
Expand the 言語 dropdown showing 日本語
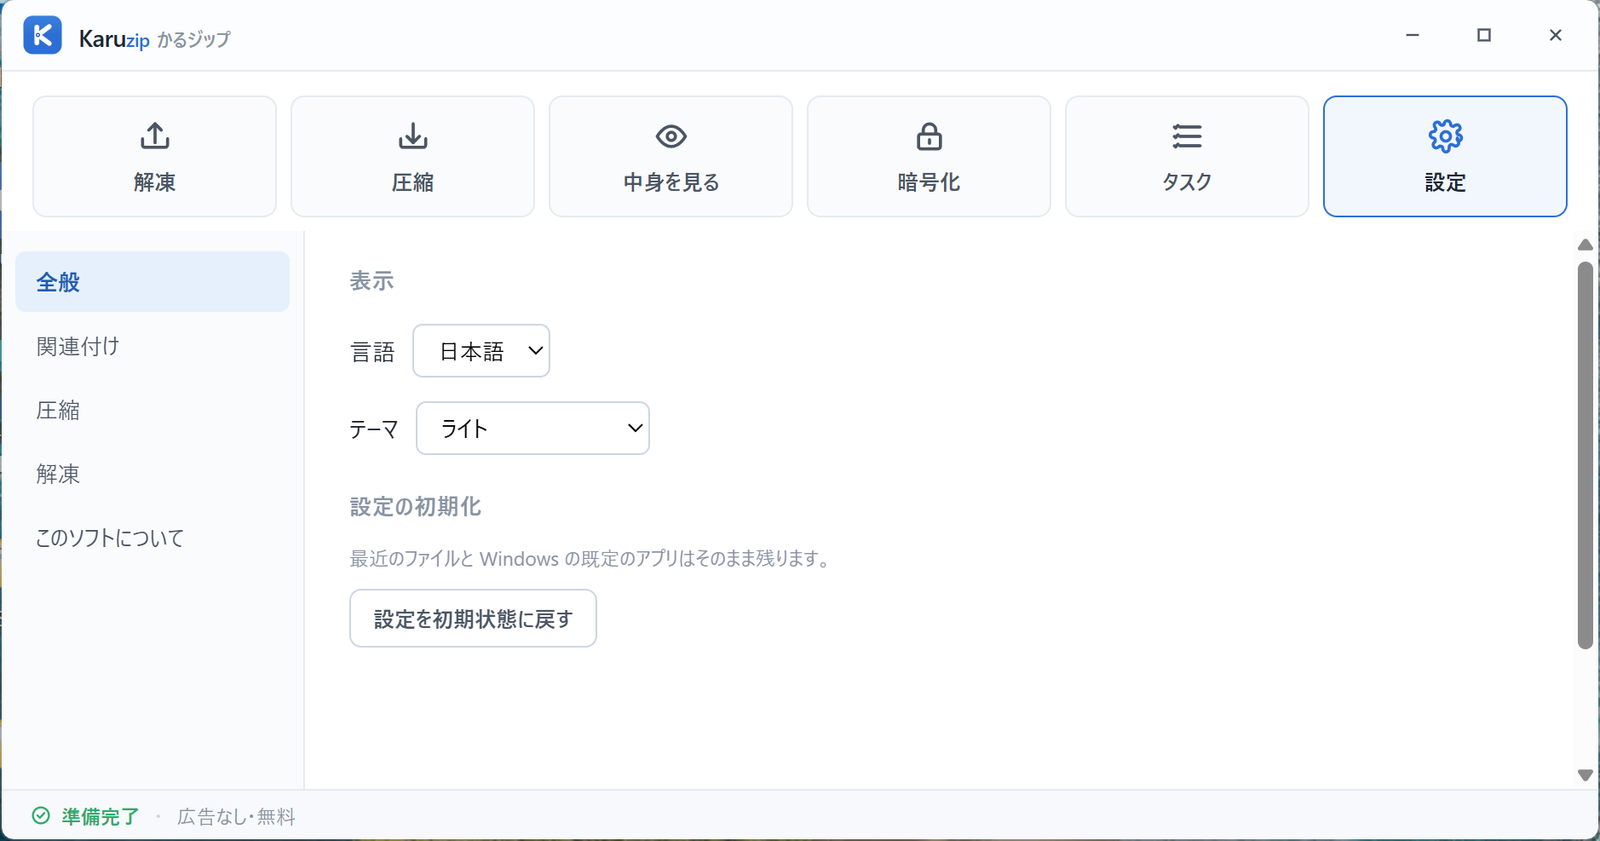pos(481,351)
